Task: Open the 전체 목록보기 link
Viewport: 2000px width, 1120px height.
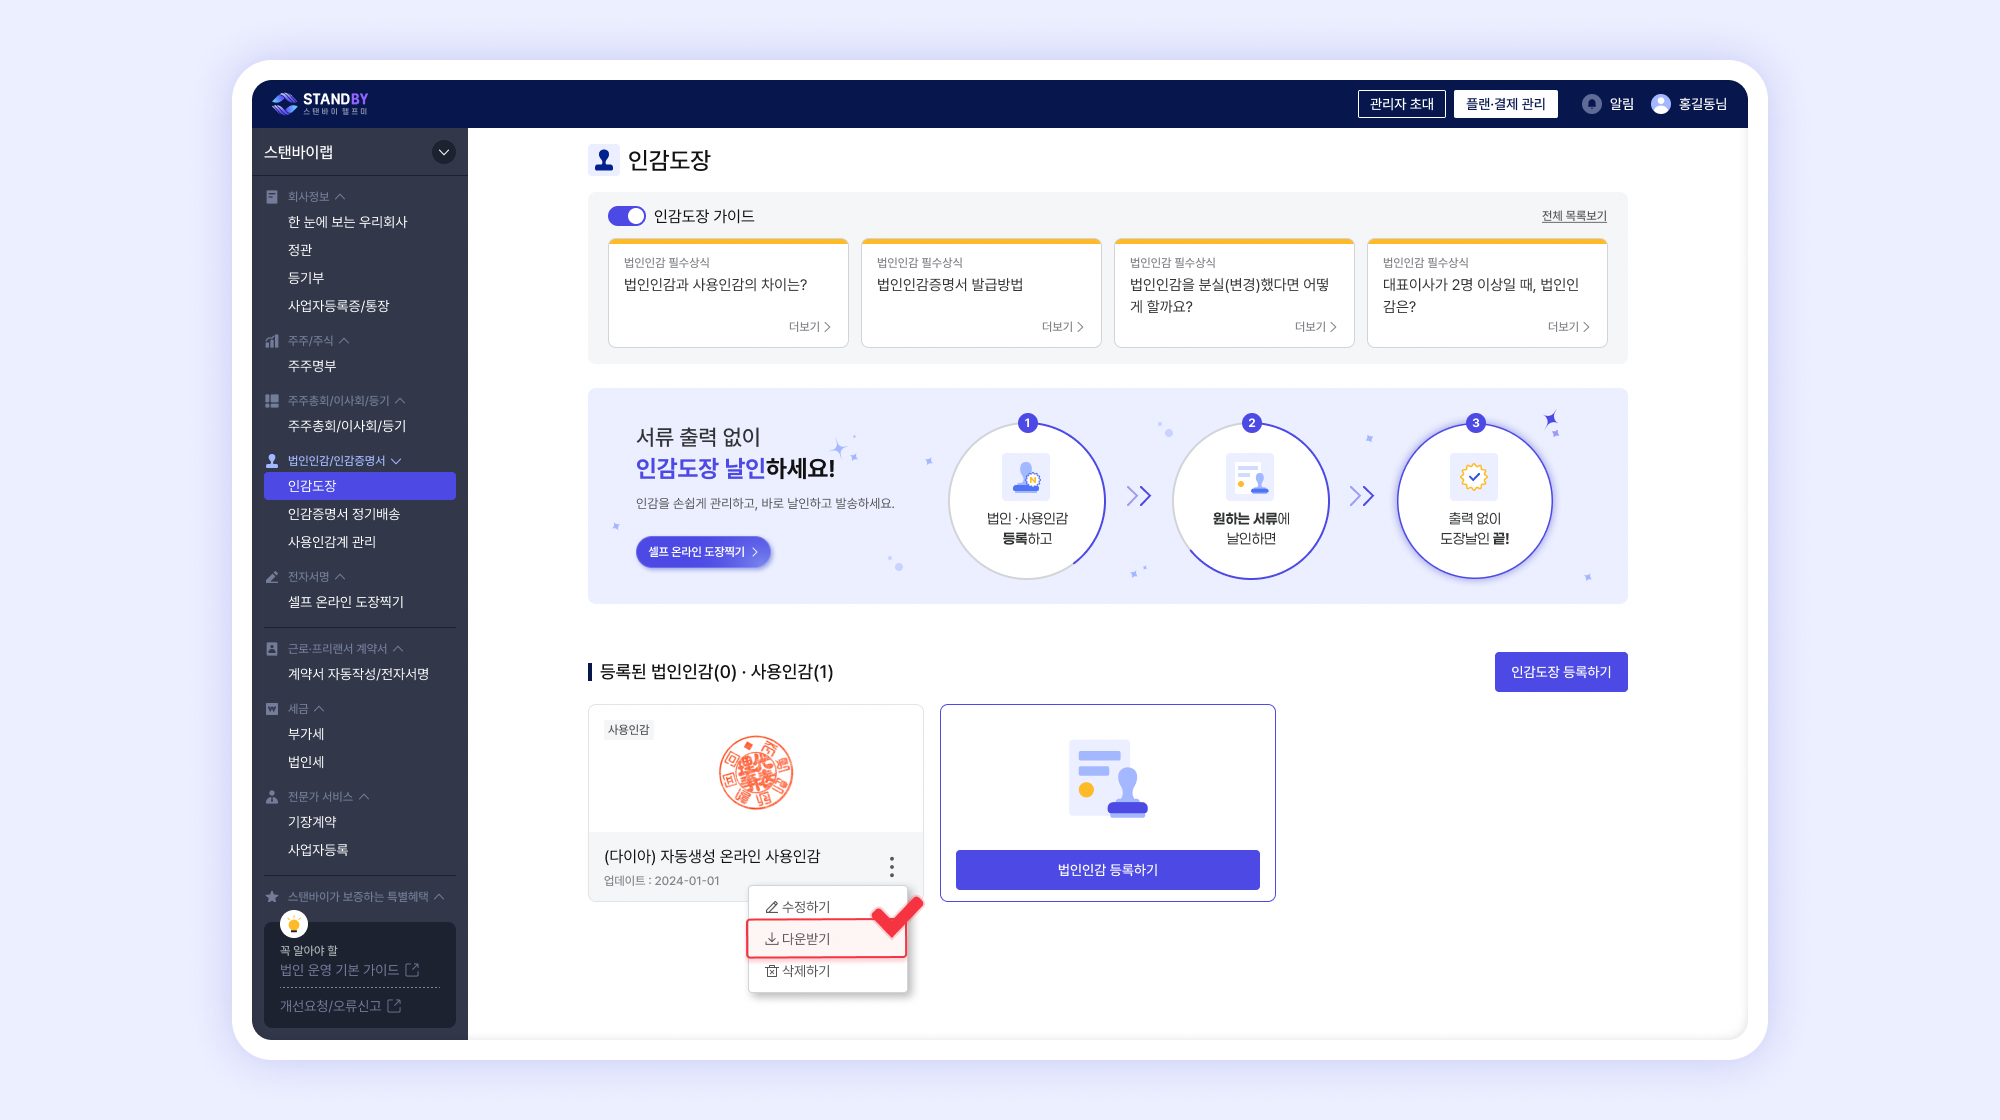Action: pyautogui.click(x=1573, y=216)
